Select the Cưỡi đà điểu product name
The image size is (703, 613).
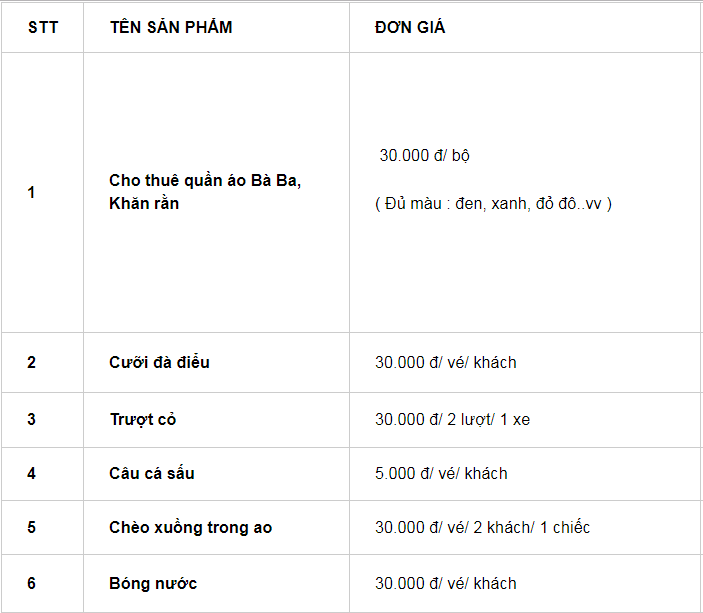[159, 362]
